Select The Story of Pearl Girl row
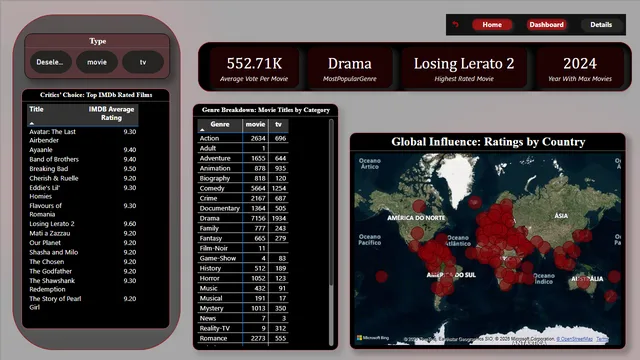Image resolution: width=640 pixels, height=360 pixels. click(82, 303)
